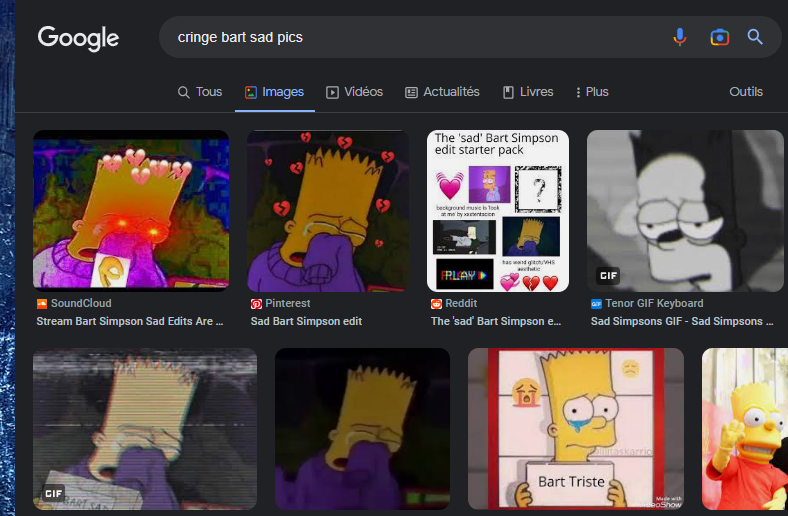Click the Tenor GIF Keyboard source name
The height and width of the screenshot is (516, 788).
coord(654,303)
